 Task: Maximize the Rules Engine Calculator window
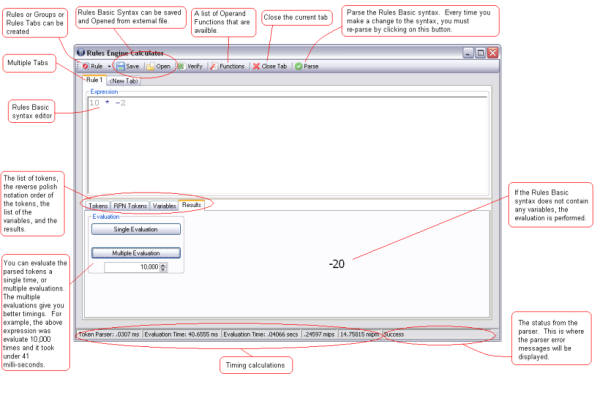[481, 53]
